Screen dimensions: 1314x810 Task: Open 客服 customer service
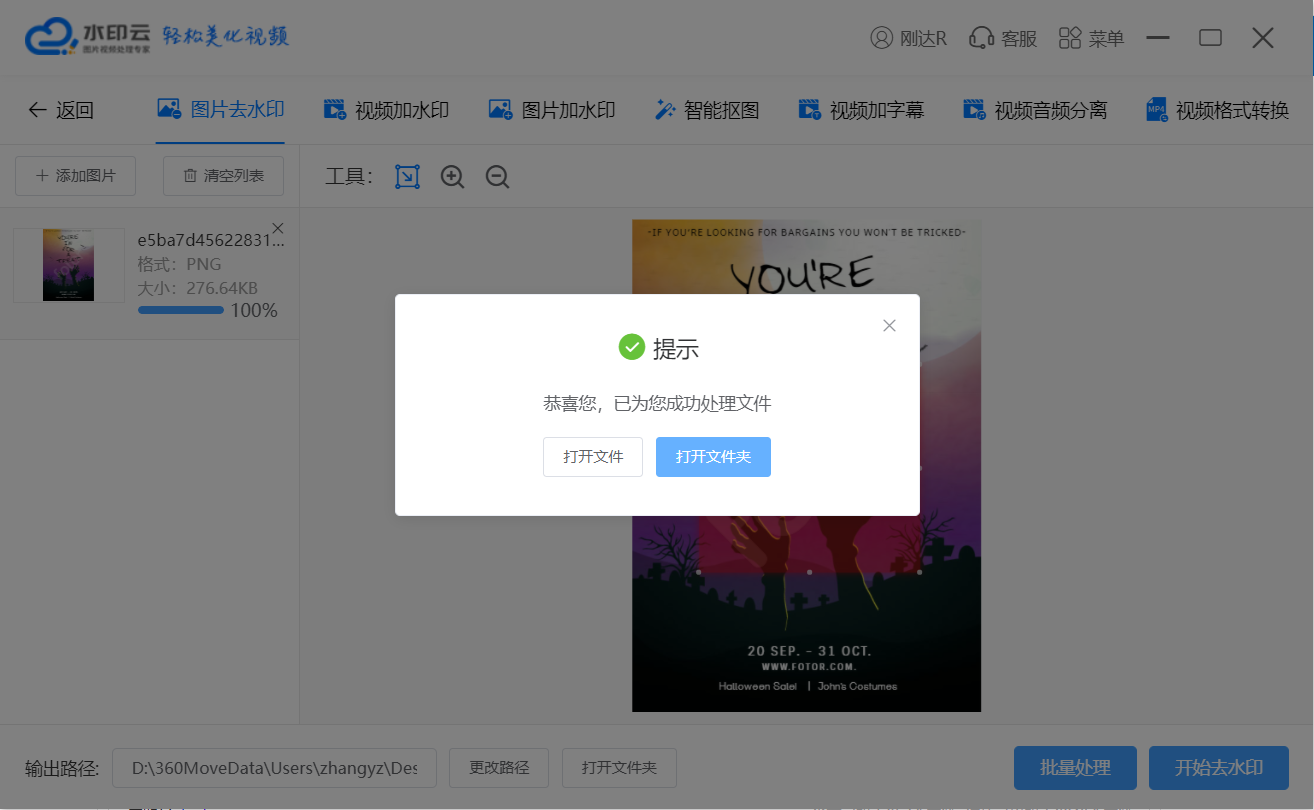point(1003,38)
